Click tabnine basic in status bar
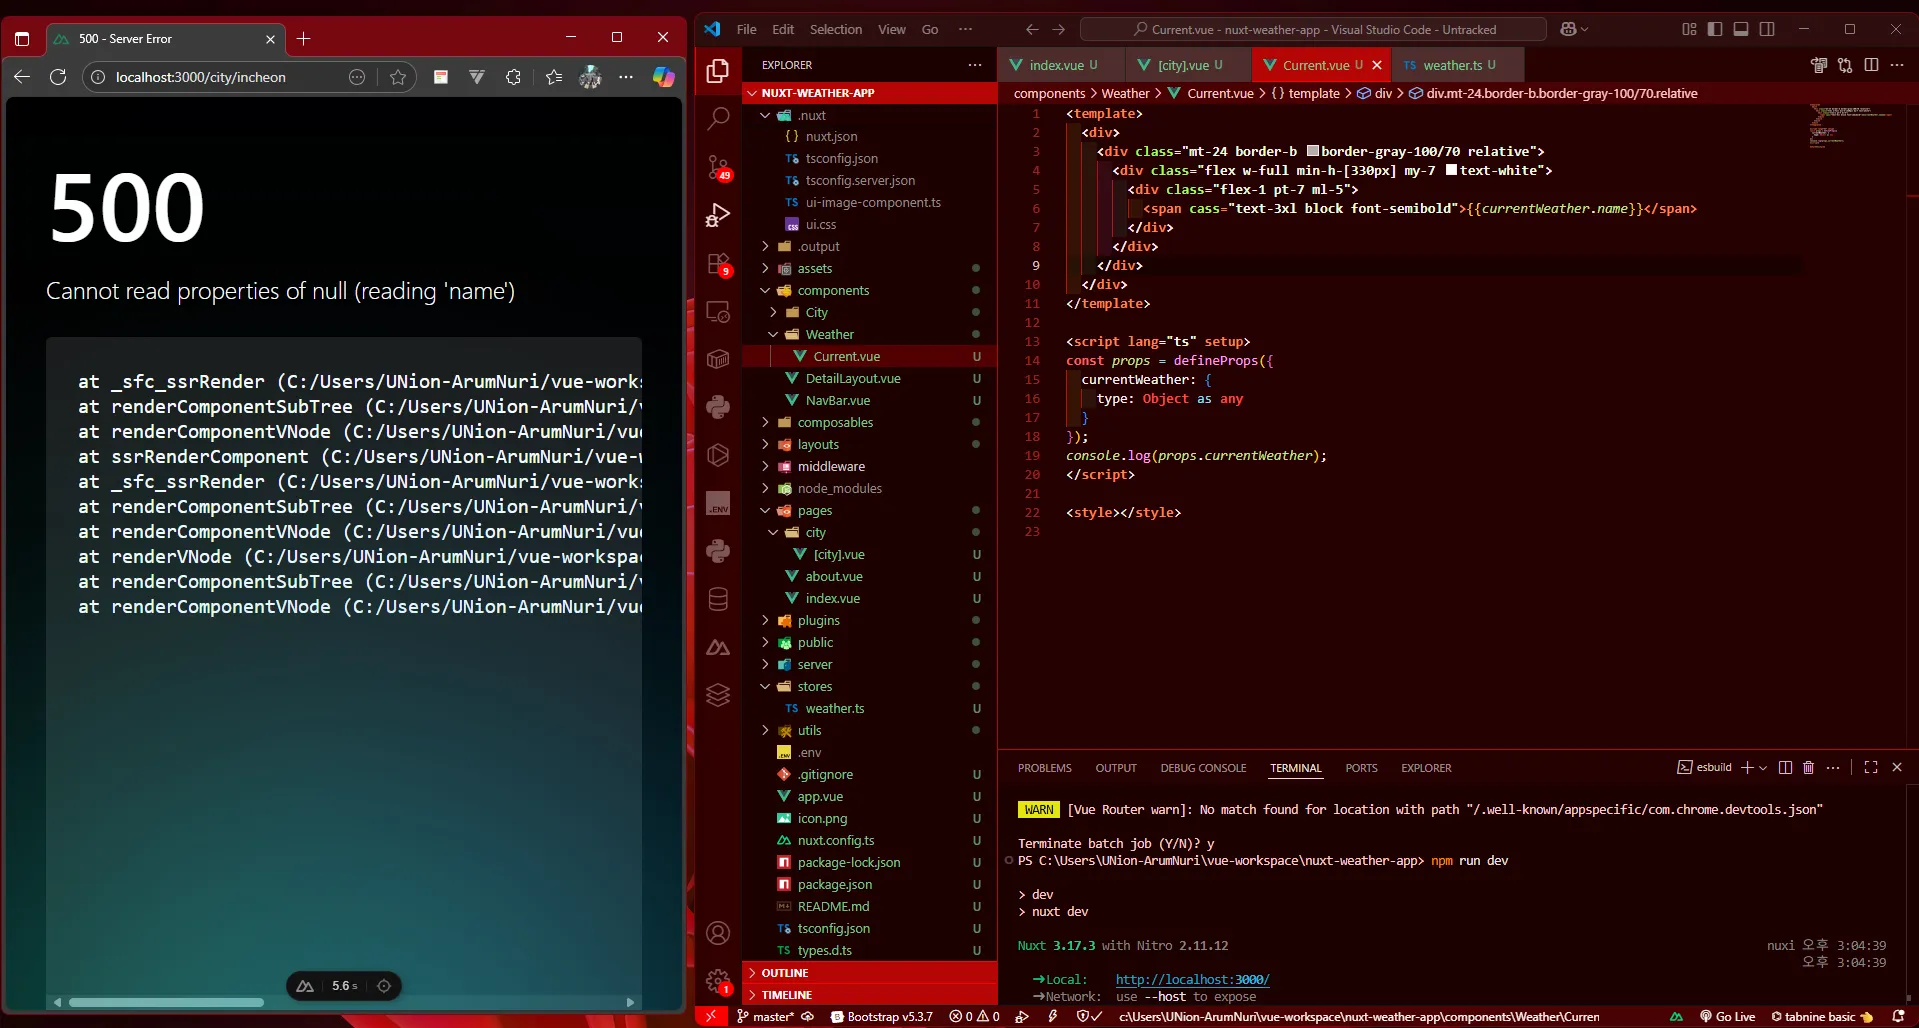This screenshot has width=1919, height=1028. click(1821, 1017)
